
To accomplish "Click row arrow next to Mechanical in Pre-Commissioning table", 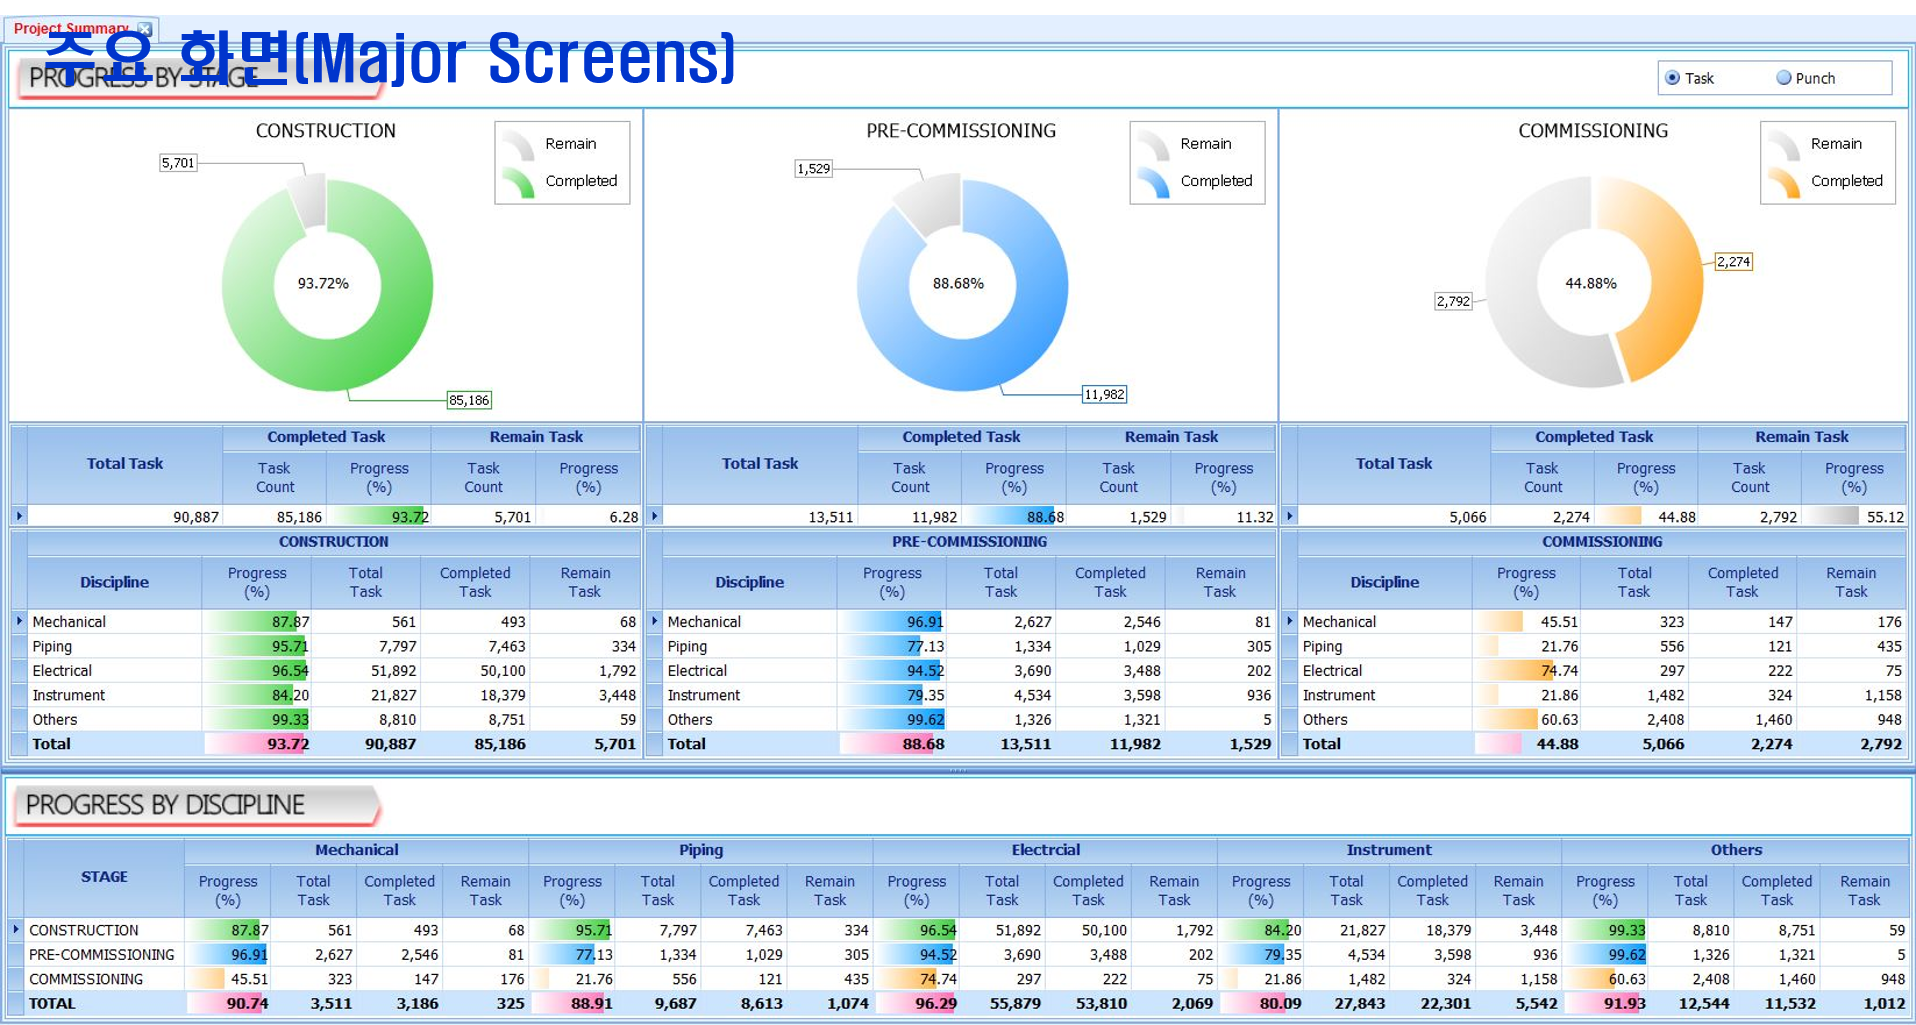I will [655, 621].
